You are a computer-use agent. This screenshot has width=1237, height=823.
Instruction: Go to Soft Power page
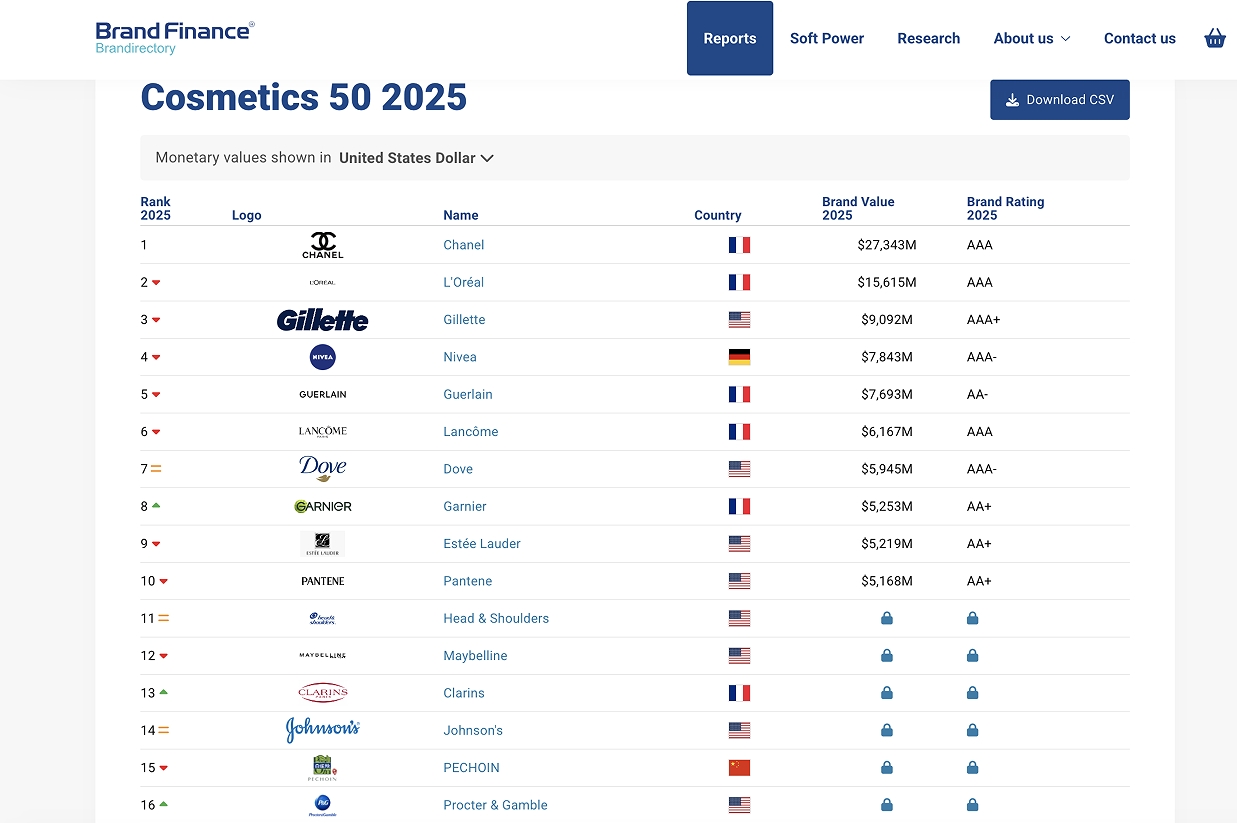click(827, 38)
